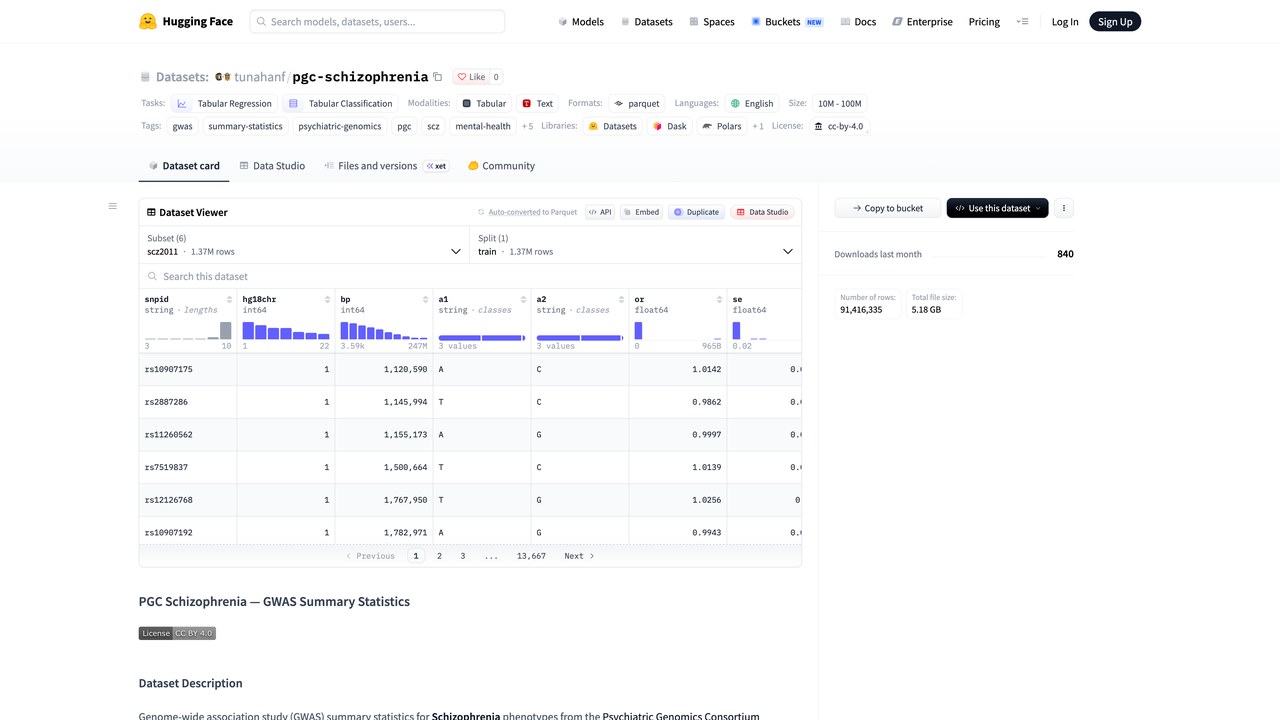
Task: Open Models in the top navigation
Action: click(581, 21)
